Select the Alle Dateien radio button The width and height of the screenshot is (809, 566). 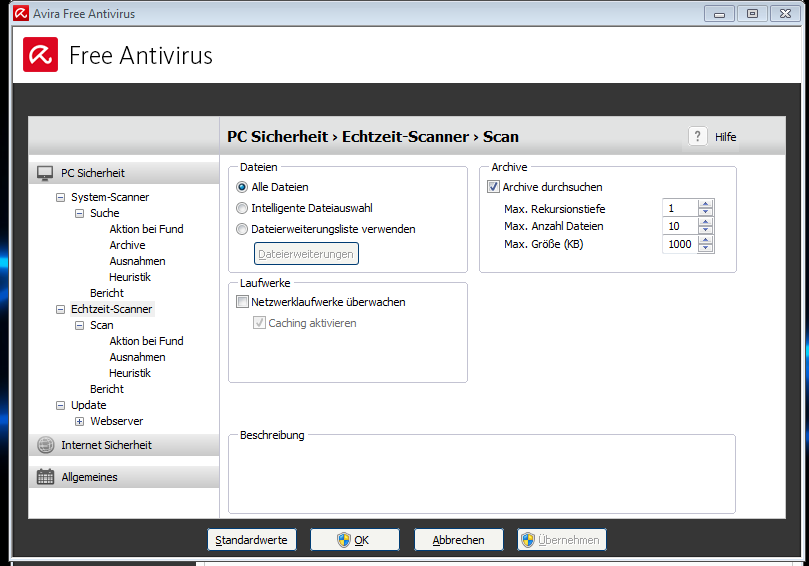(241, 187)
